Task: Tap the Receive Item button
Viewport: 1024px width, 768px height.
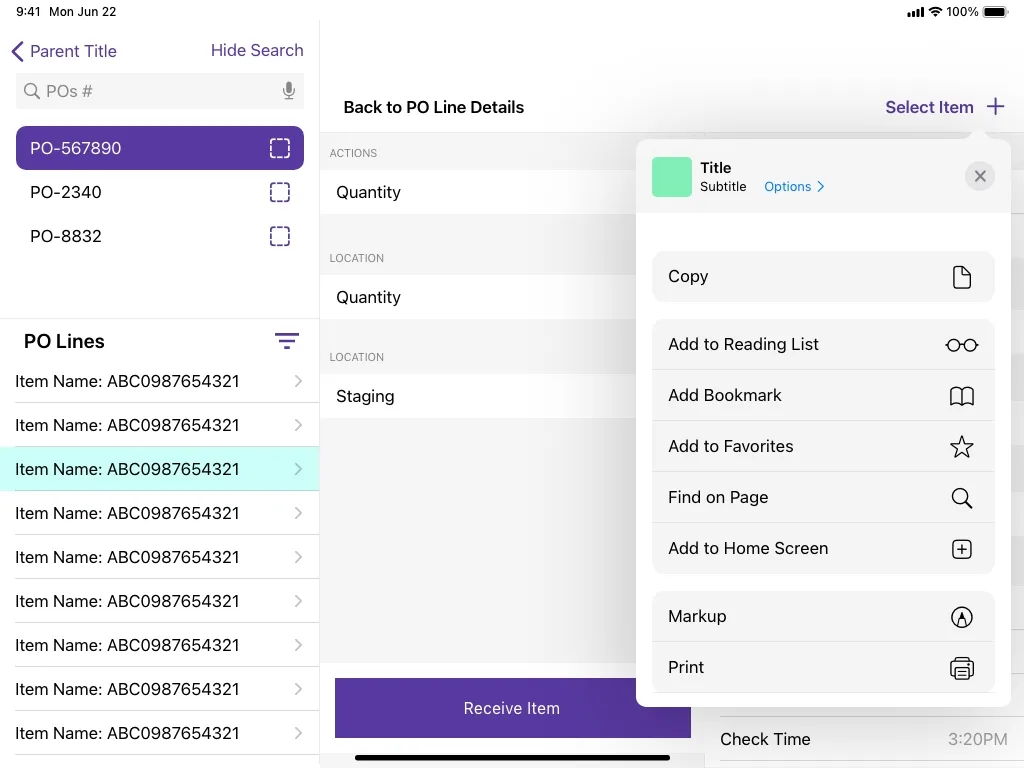Action: point(512,708)
